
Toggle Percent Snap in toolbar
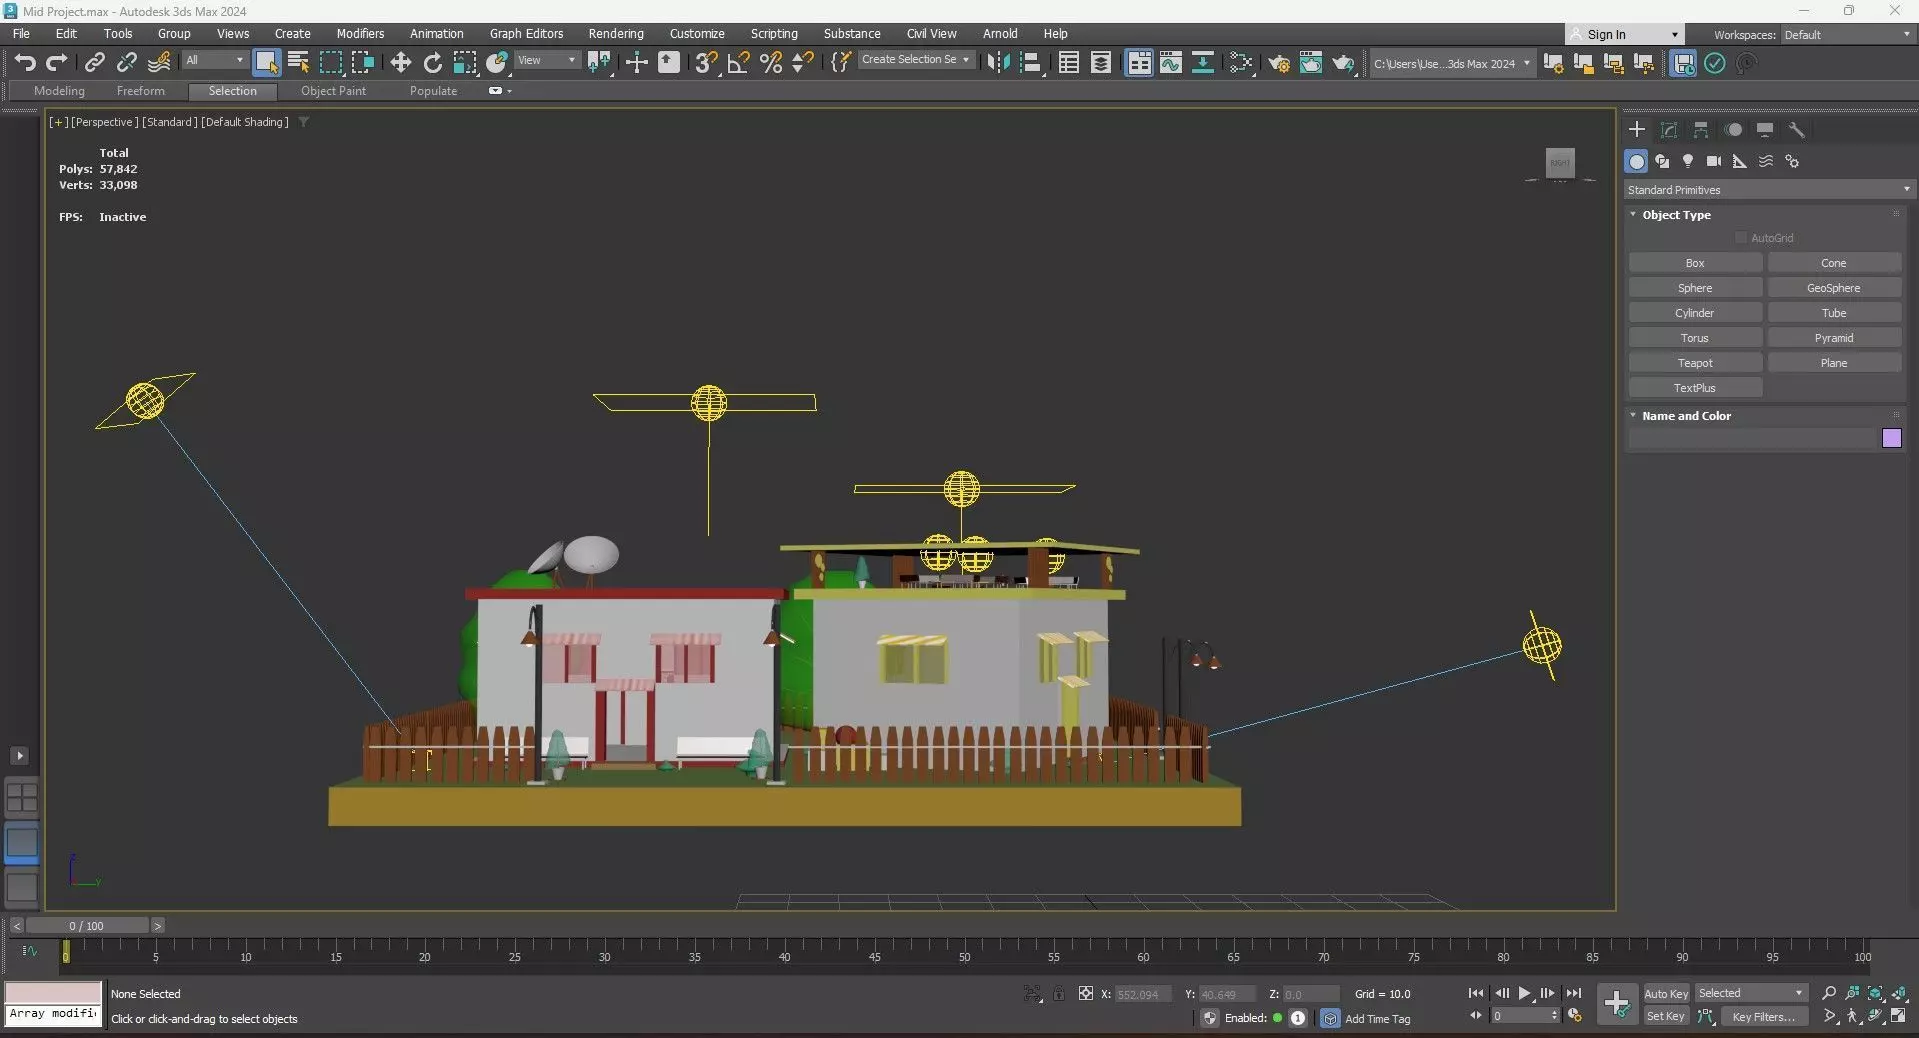pyautogui.click(x=770, y=63)
